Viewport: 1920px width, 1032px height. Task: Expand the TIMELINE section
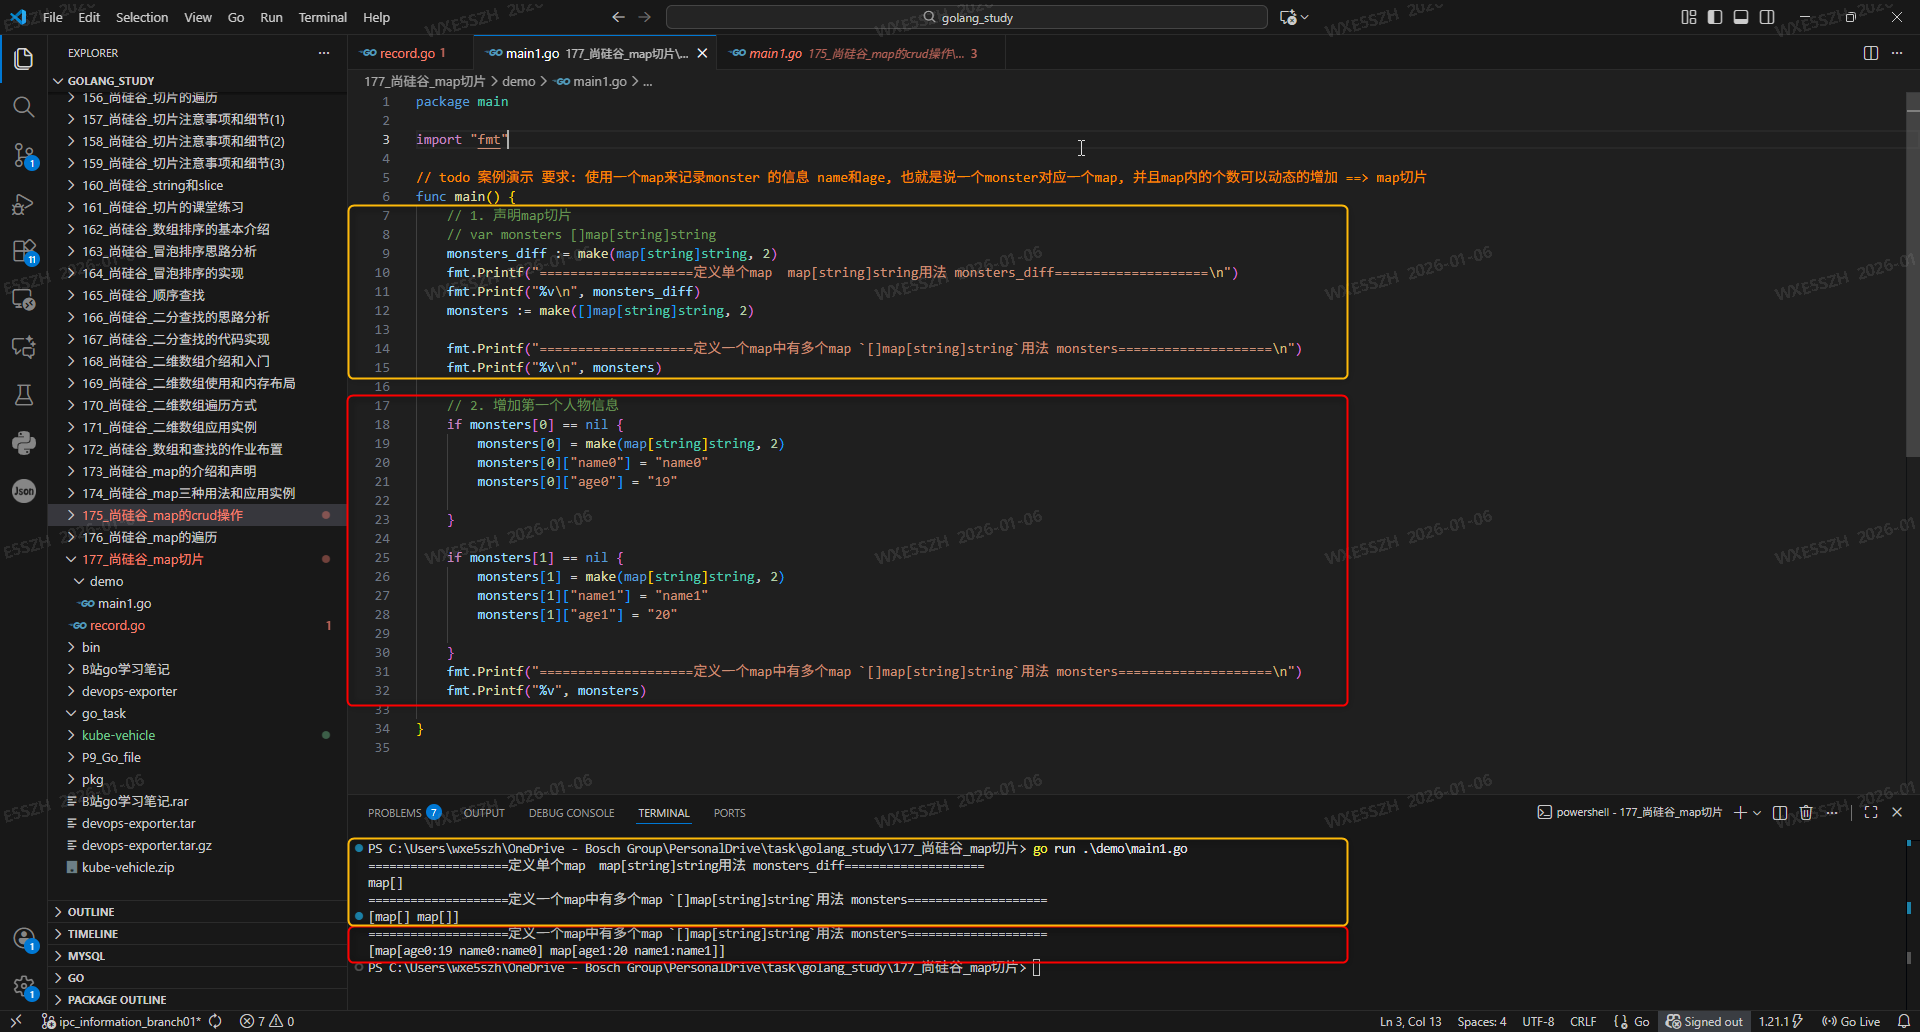pyautogui.click(x=197, y=934)
